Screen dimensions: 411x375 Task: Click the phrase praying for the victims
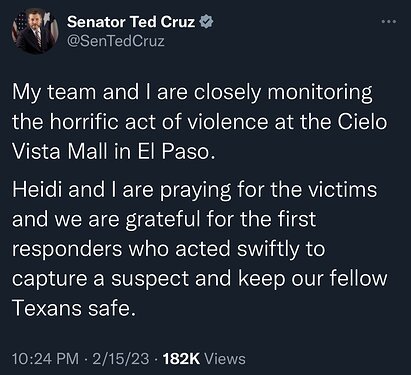pos(269,190)
